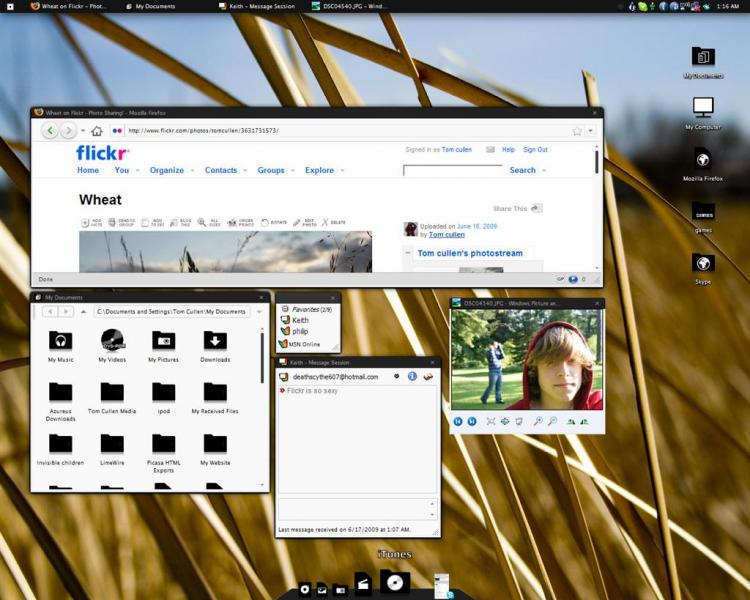Start slide show in Picture Viewer
Viewport: 750px width, 600px height.
518,422
